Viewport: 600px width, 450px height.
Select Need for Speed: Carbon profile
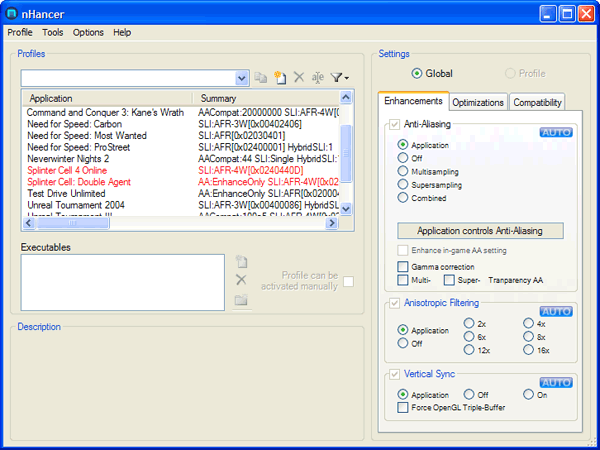74,124
